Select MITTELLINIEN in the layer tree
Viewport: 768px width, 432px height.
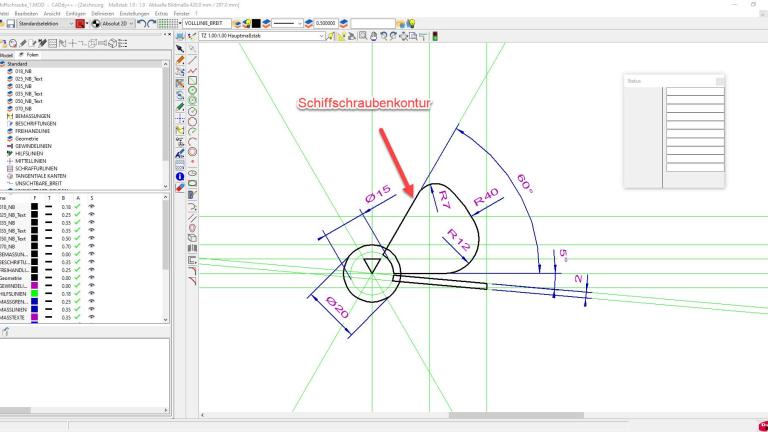pos(30,161)
